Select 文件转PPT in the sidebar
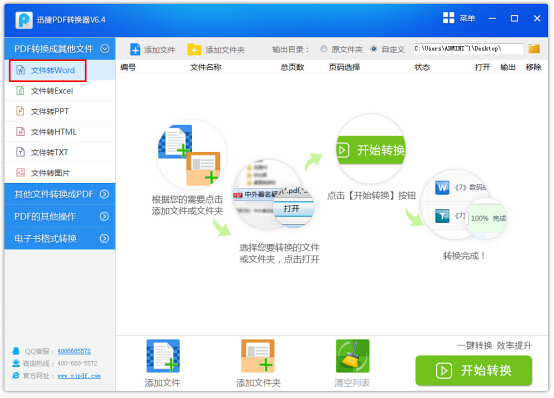Viewport: 554px width, 398px height. [60, 111]
